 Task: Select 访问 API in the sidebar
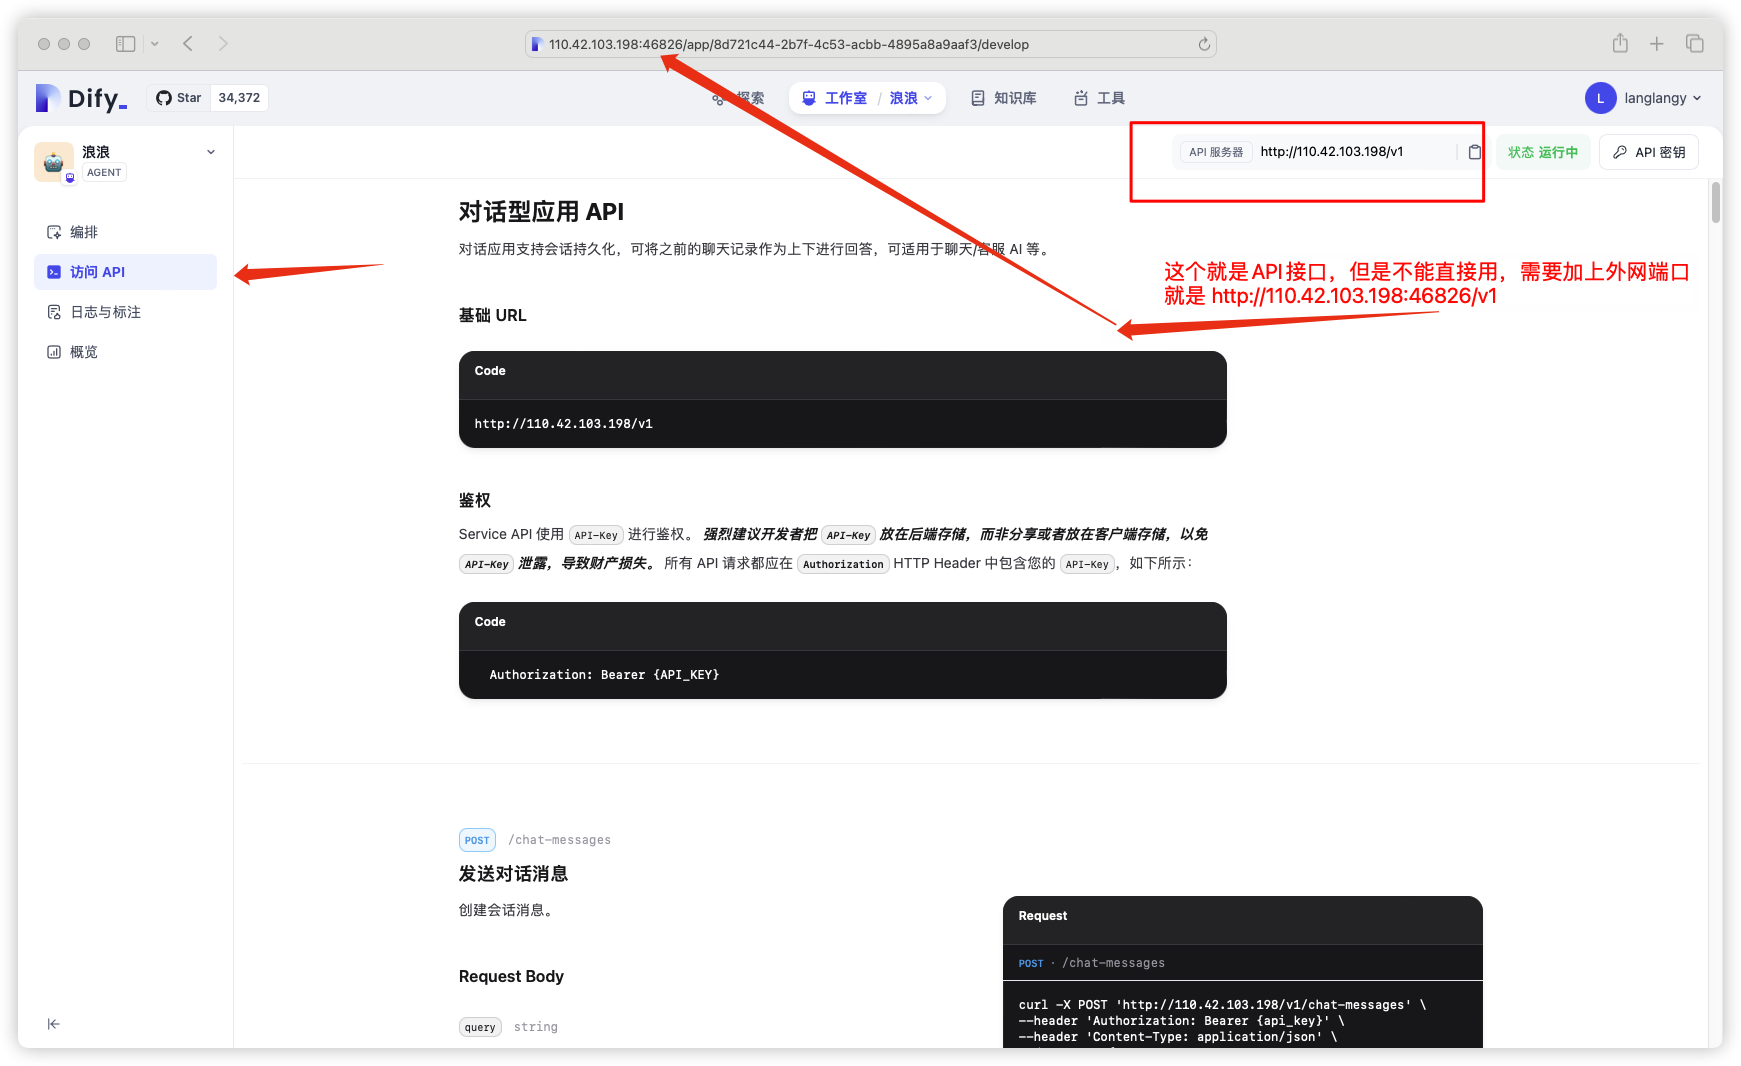(125, 272)
